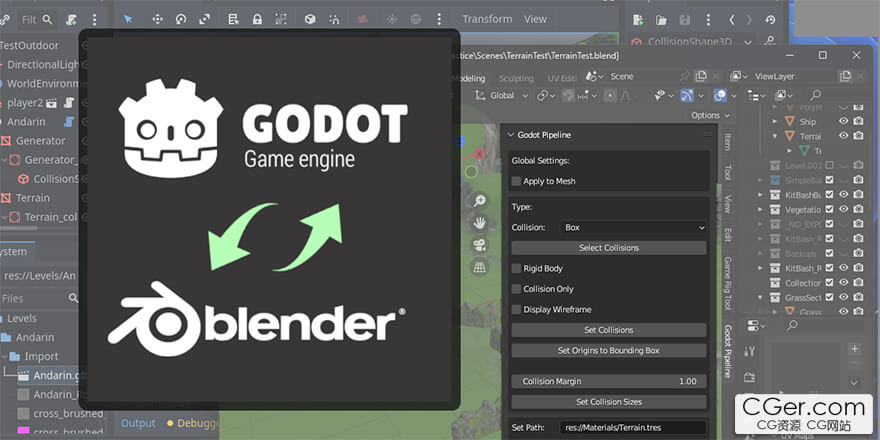Uncheck the KitBashBu collection checkbox
Screen dimensions: 880x440
[x=829, y=195]
